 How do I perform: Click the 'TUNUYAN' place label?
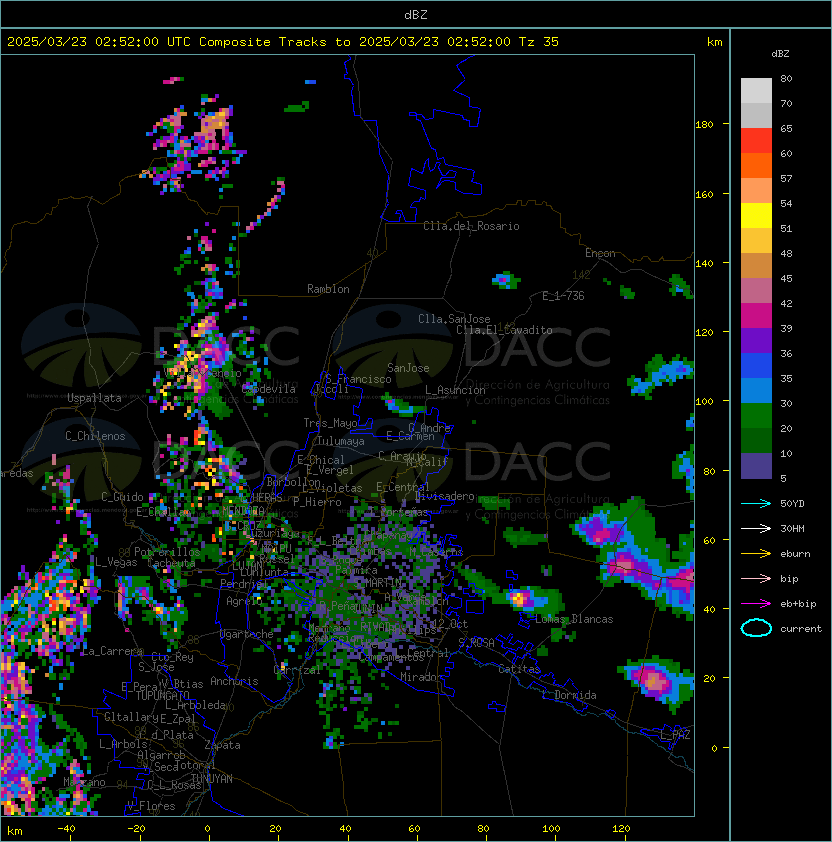point(211,779)
